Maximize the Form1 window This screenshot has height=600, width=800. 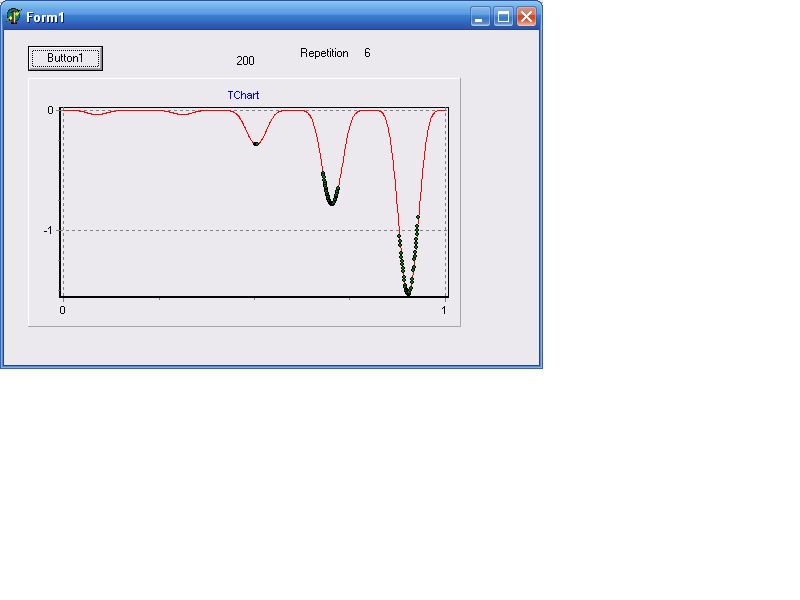point(504,17)
